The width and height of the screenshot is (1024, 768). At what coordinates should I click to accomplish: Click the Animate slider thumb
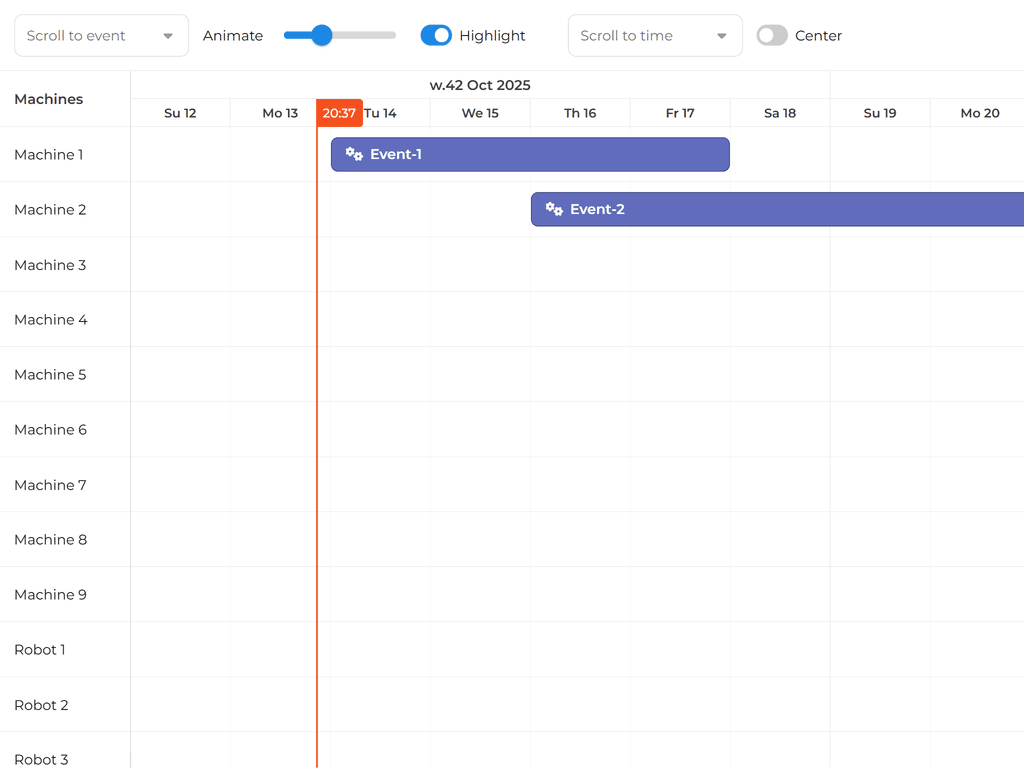[x=321, y=36]
